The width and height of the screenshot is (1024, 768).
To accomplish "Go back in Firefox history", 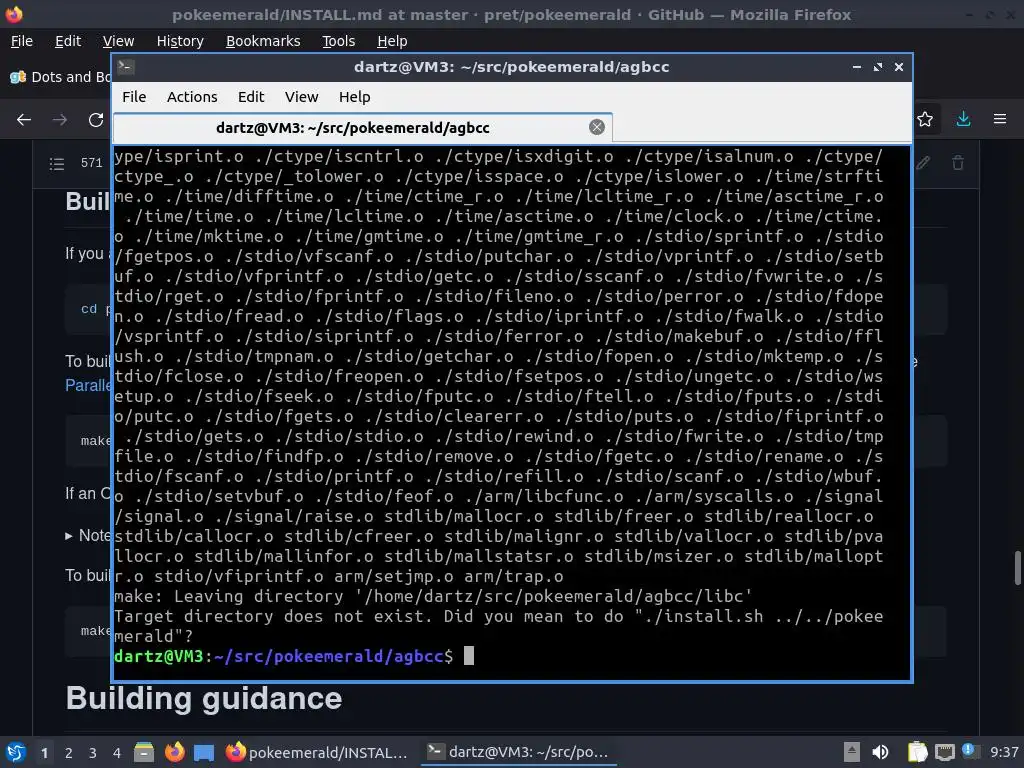I will 24,120.
